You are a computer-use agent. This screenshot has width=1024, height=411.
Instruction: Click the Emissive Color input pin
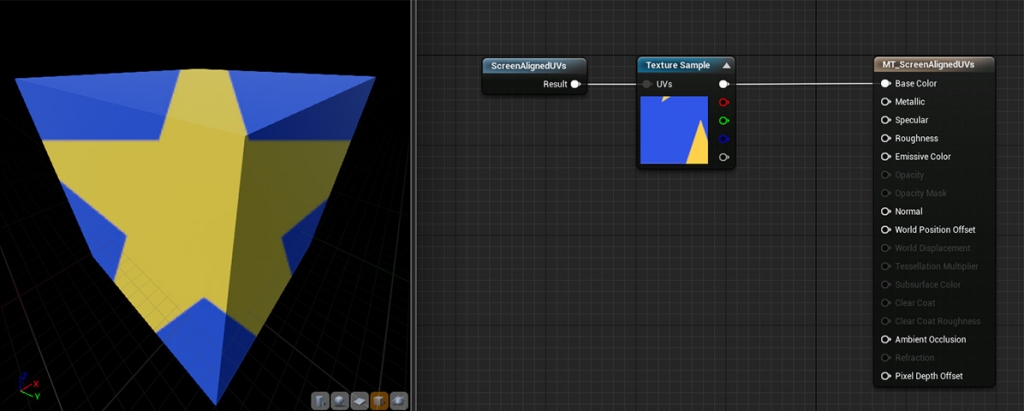pyautogui.click(x=886, y=157)
